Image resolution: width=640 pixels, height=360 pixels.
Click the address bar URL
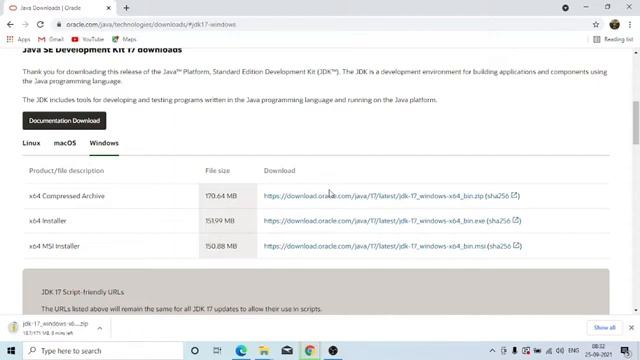click(x=151, y=24)
